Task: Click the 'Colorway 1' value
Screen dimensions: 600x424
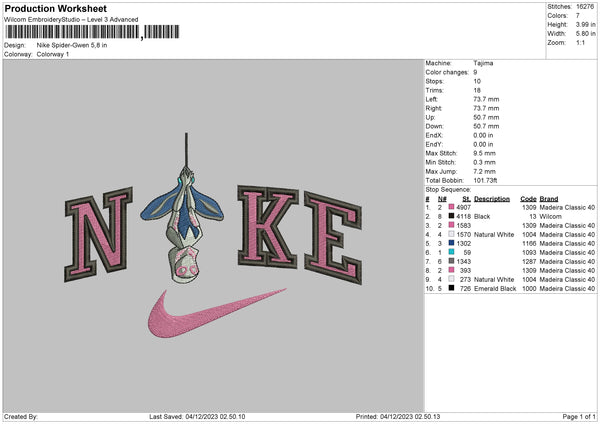Action: click(x=53, y=54)
